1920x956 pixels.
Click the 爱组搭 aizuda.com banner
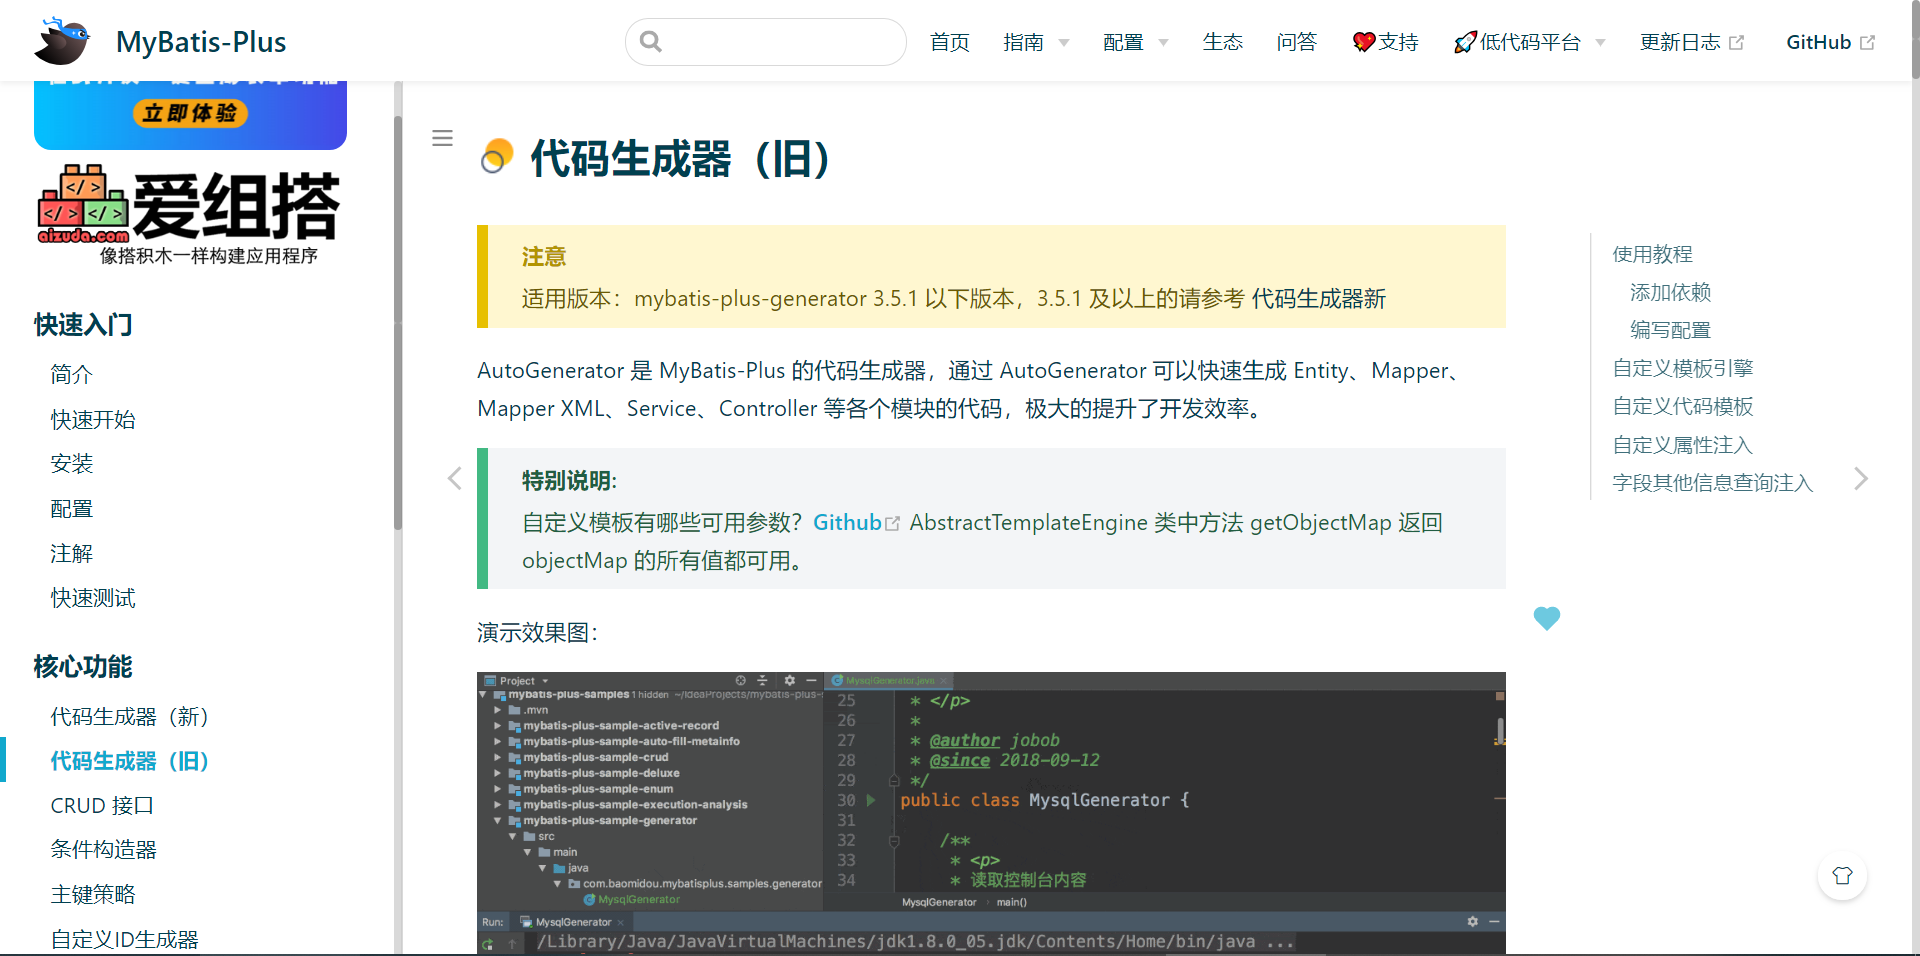pyautogui.click(x=190, y=215)
